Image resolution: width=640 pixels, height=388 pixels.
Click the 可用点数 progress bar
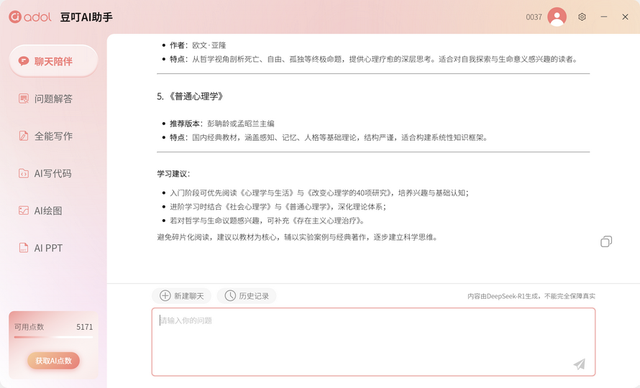(x=53, y=337)
